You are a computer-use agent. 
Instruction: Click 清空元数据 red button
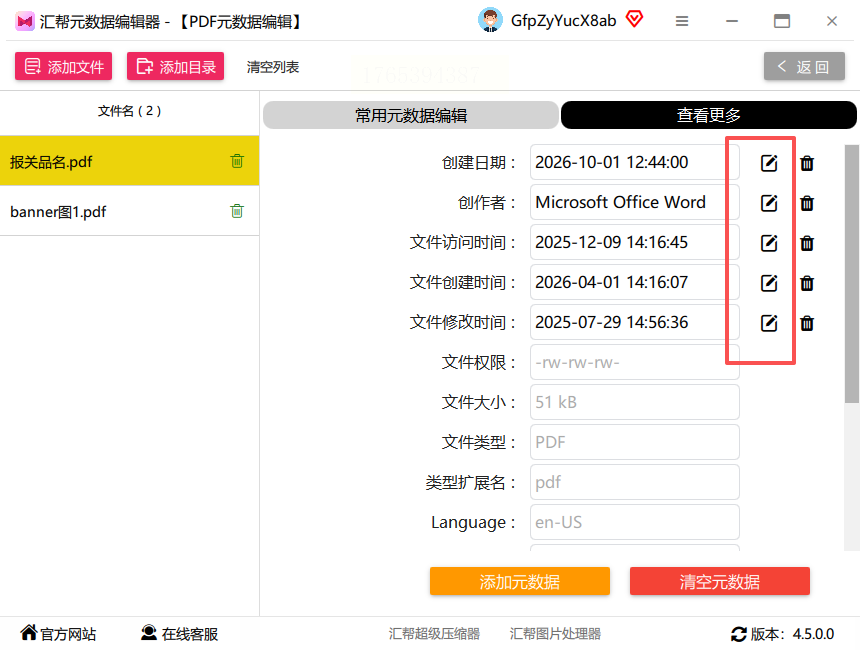pyautogui.click(x=720, y=581)
